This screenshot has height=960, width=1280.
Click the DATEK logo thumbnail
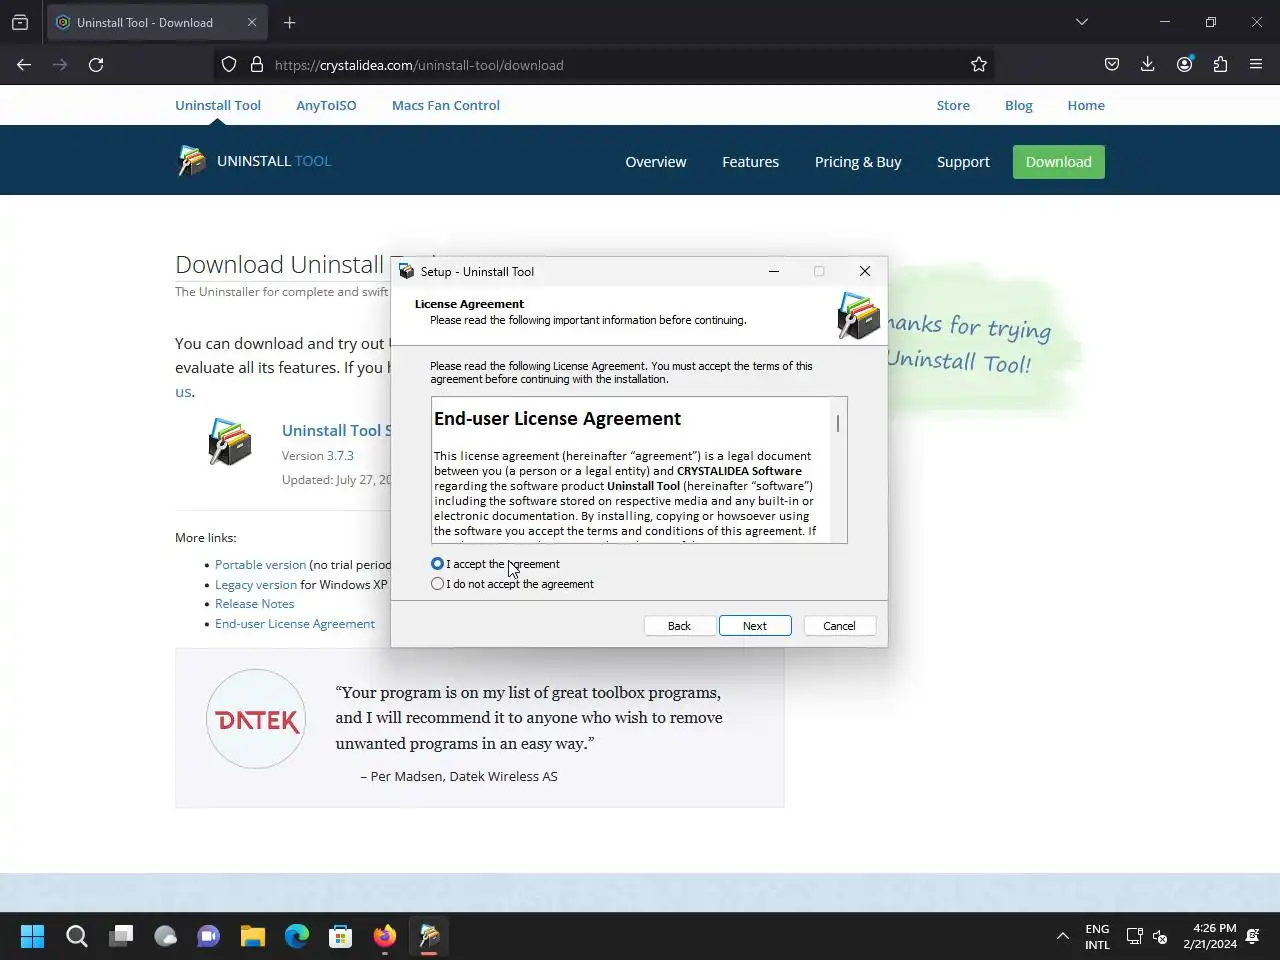pyautogui.click(x=256, y=719)
